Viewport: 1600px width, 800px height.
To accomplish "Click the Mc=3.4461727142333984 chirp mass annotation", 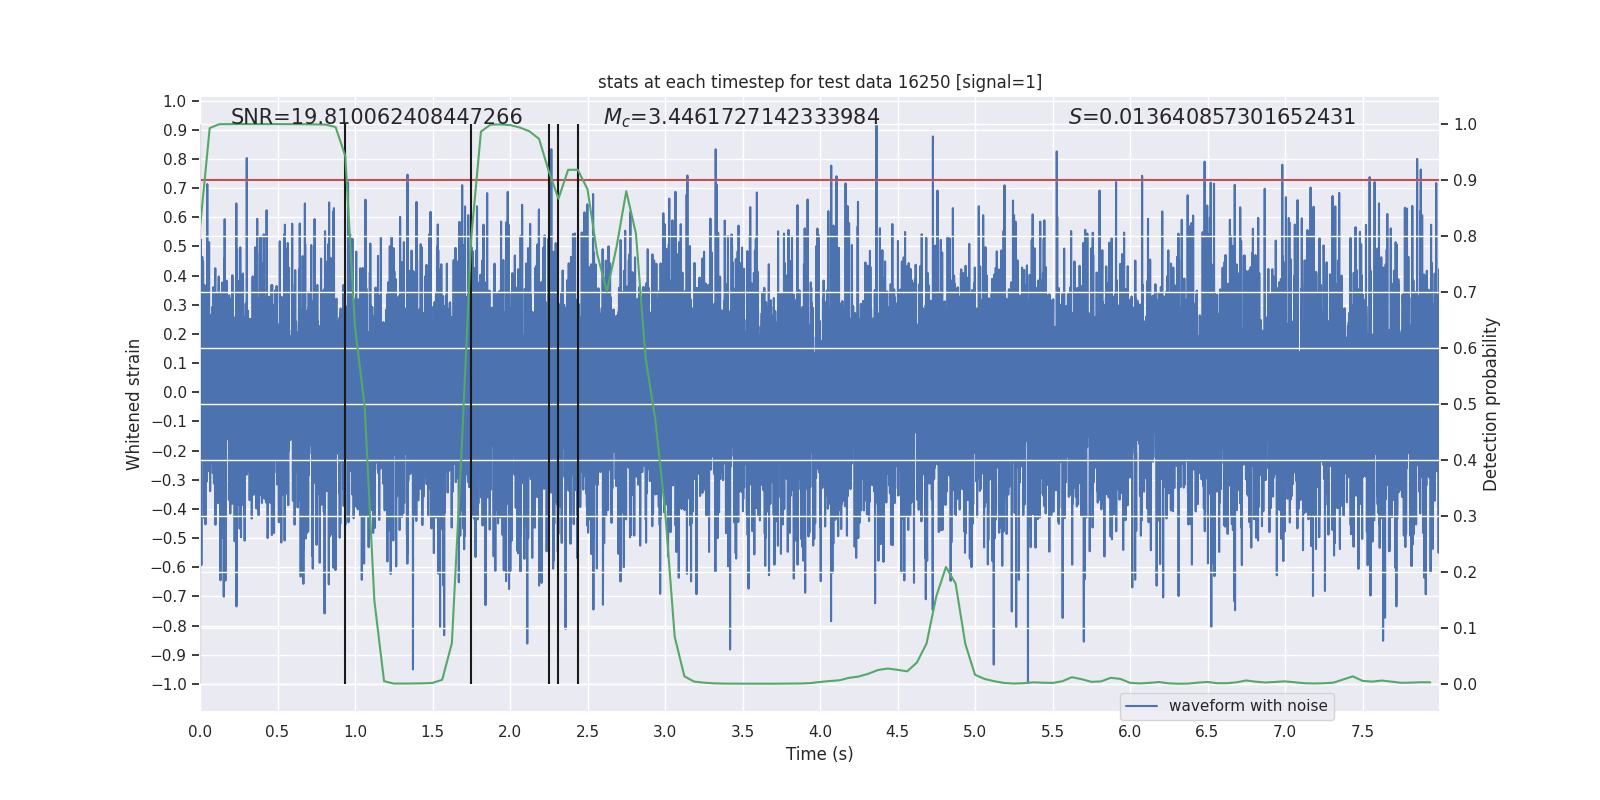I will pos(742,117).
